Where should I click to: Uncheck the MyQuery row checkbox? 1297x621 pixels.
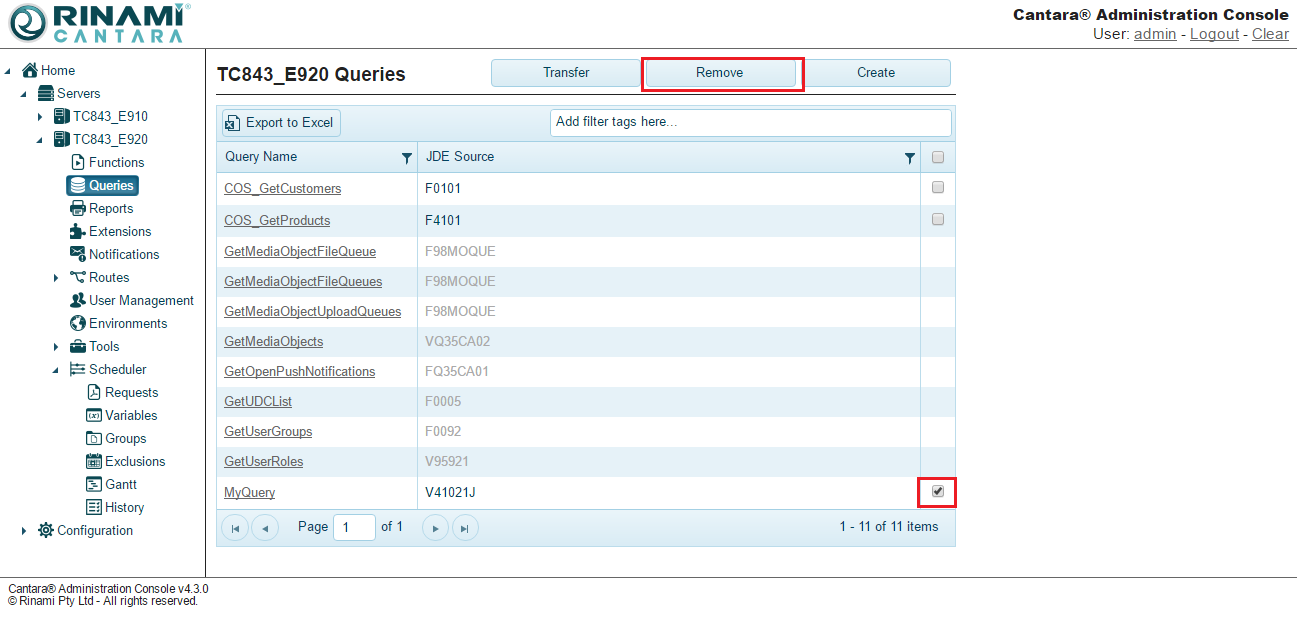pyautogui.click(x=937, y=491)
